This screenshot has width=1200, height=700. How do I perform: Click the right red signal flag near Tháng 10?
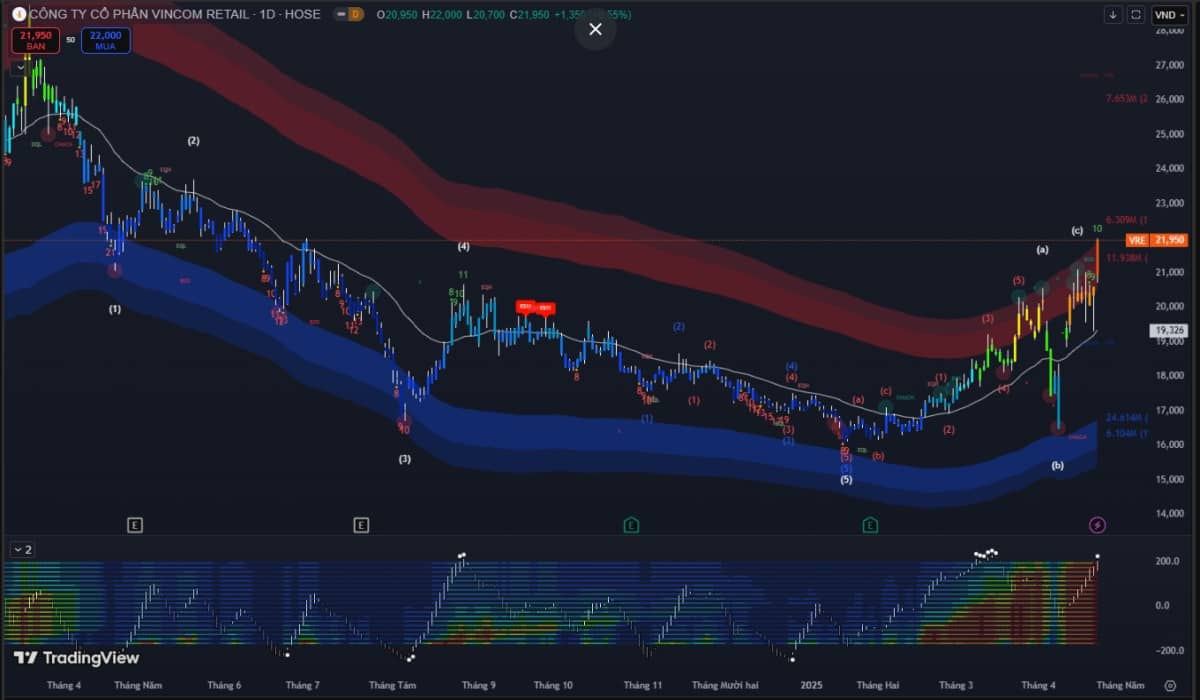[x=545, y=307]
